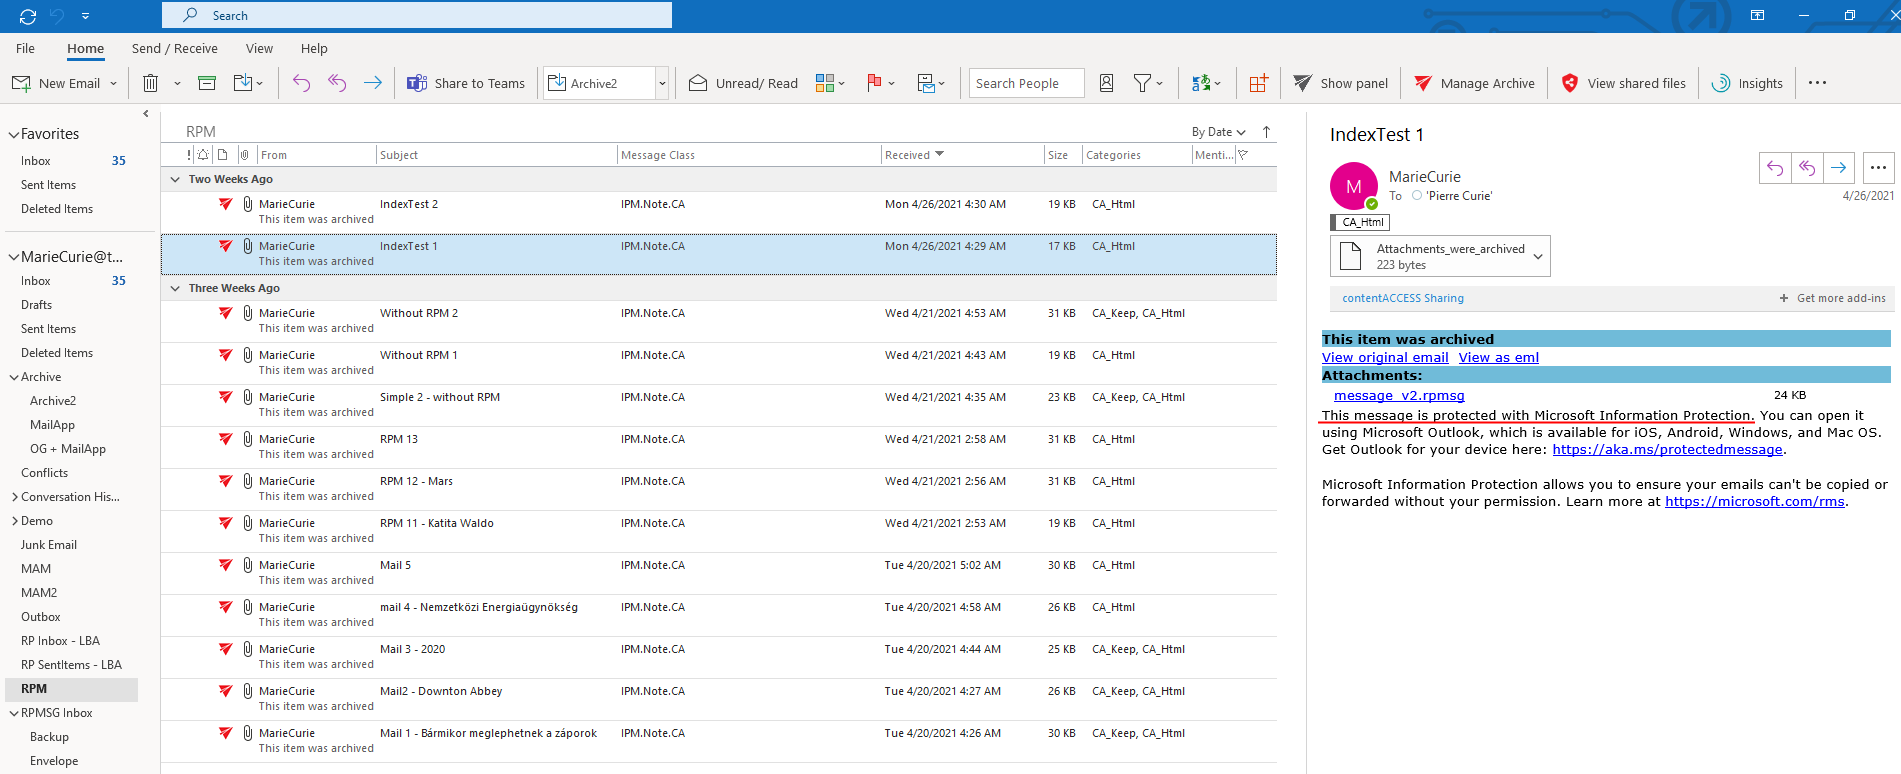
Task: Open the View tab
Action: point(259,49)
